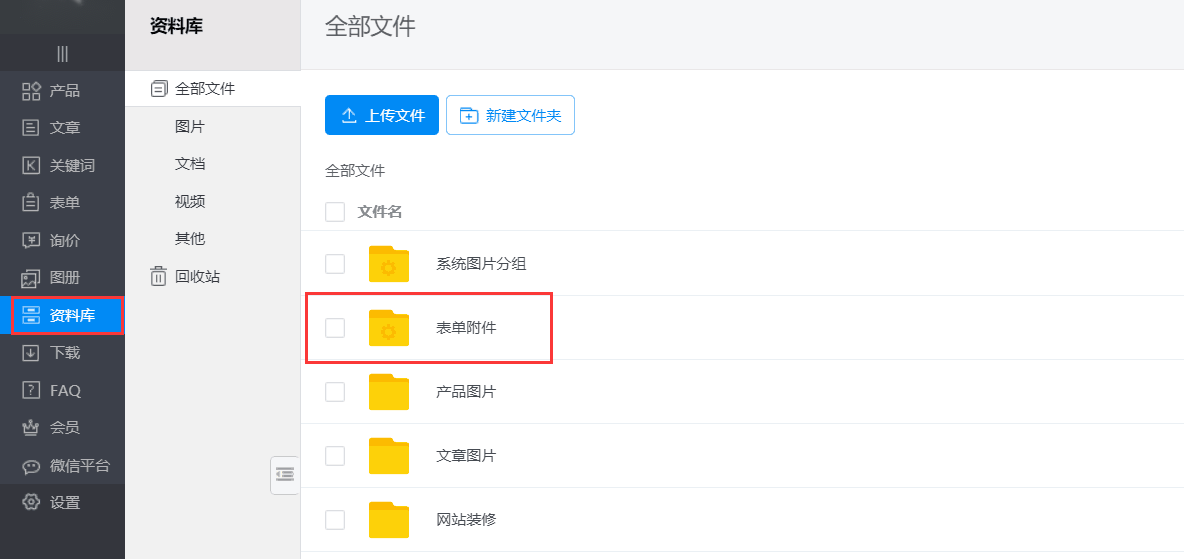
Task: Click the 询价 inquiry icon
Action: (x=31, y=241)
